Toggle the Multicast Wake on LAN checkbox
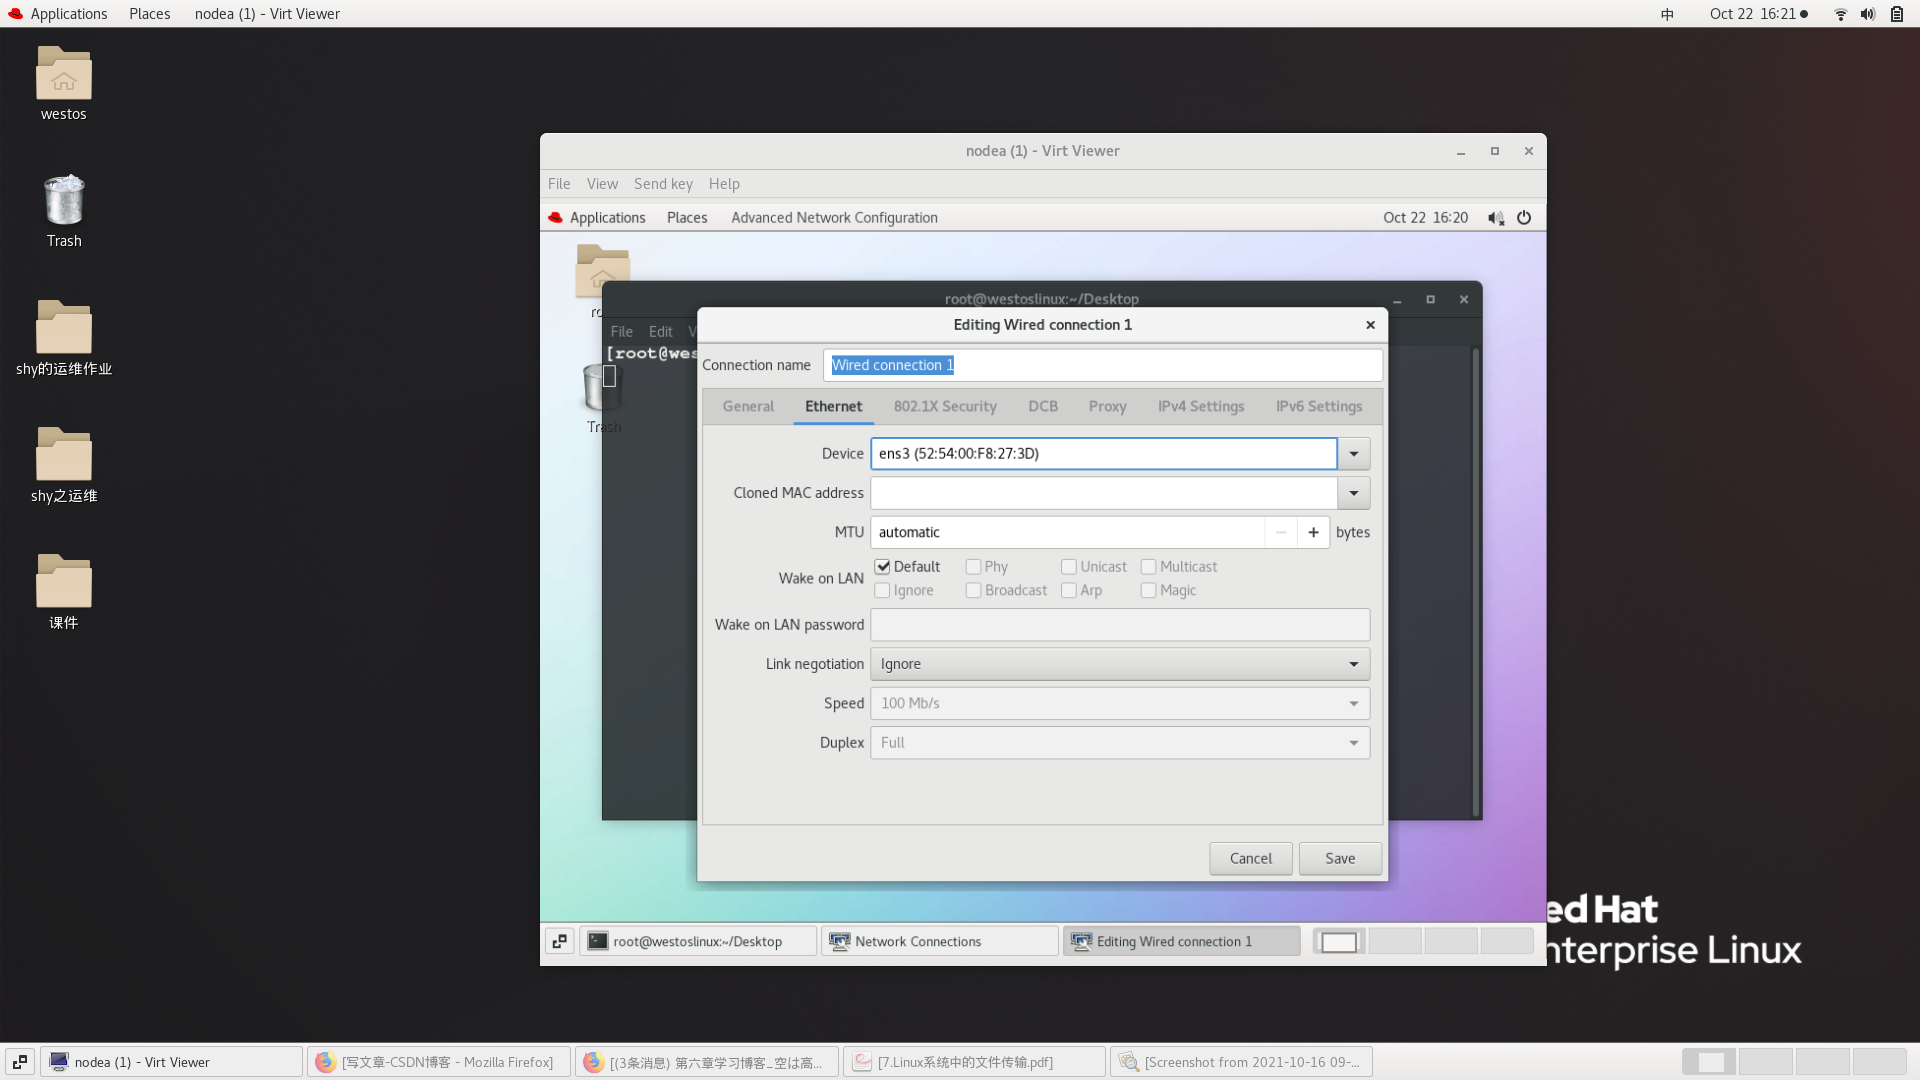 (x=1148, y=567)
